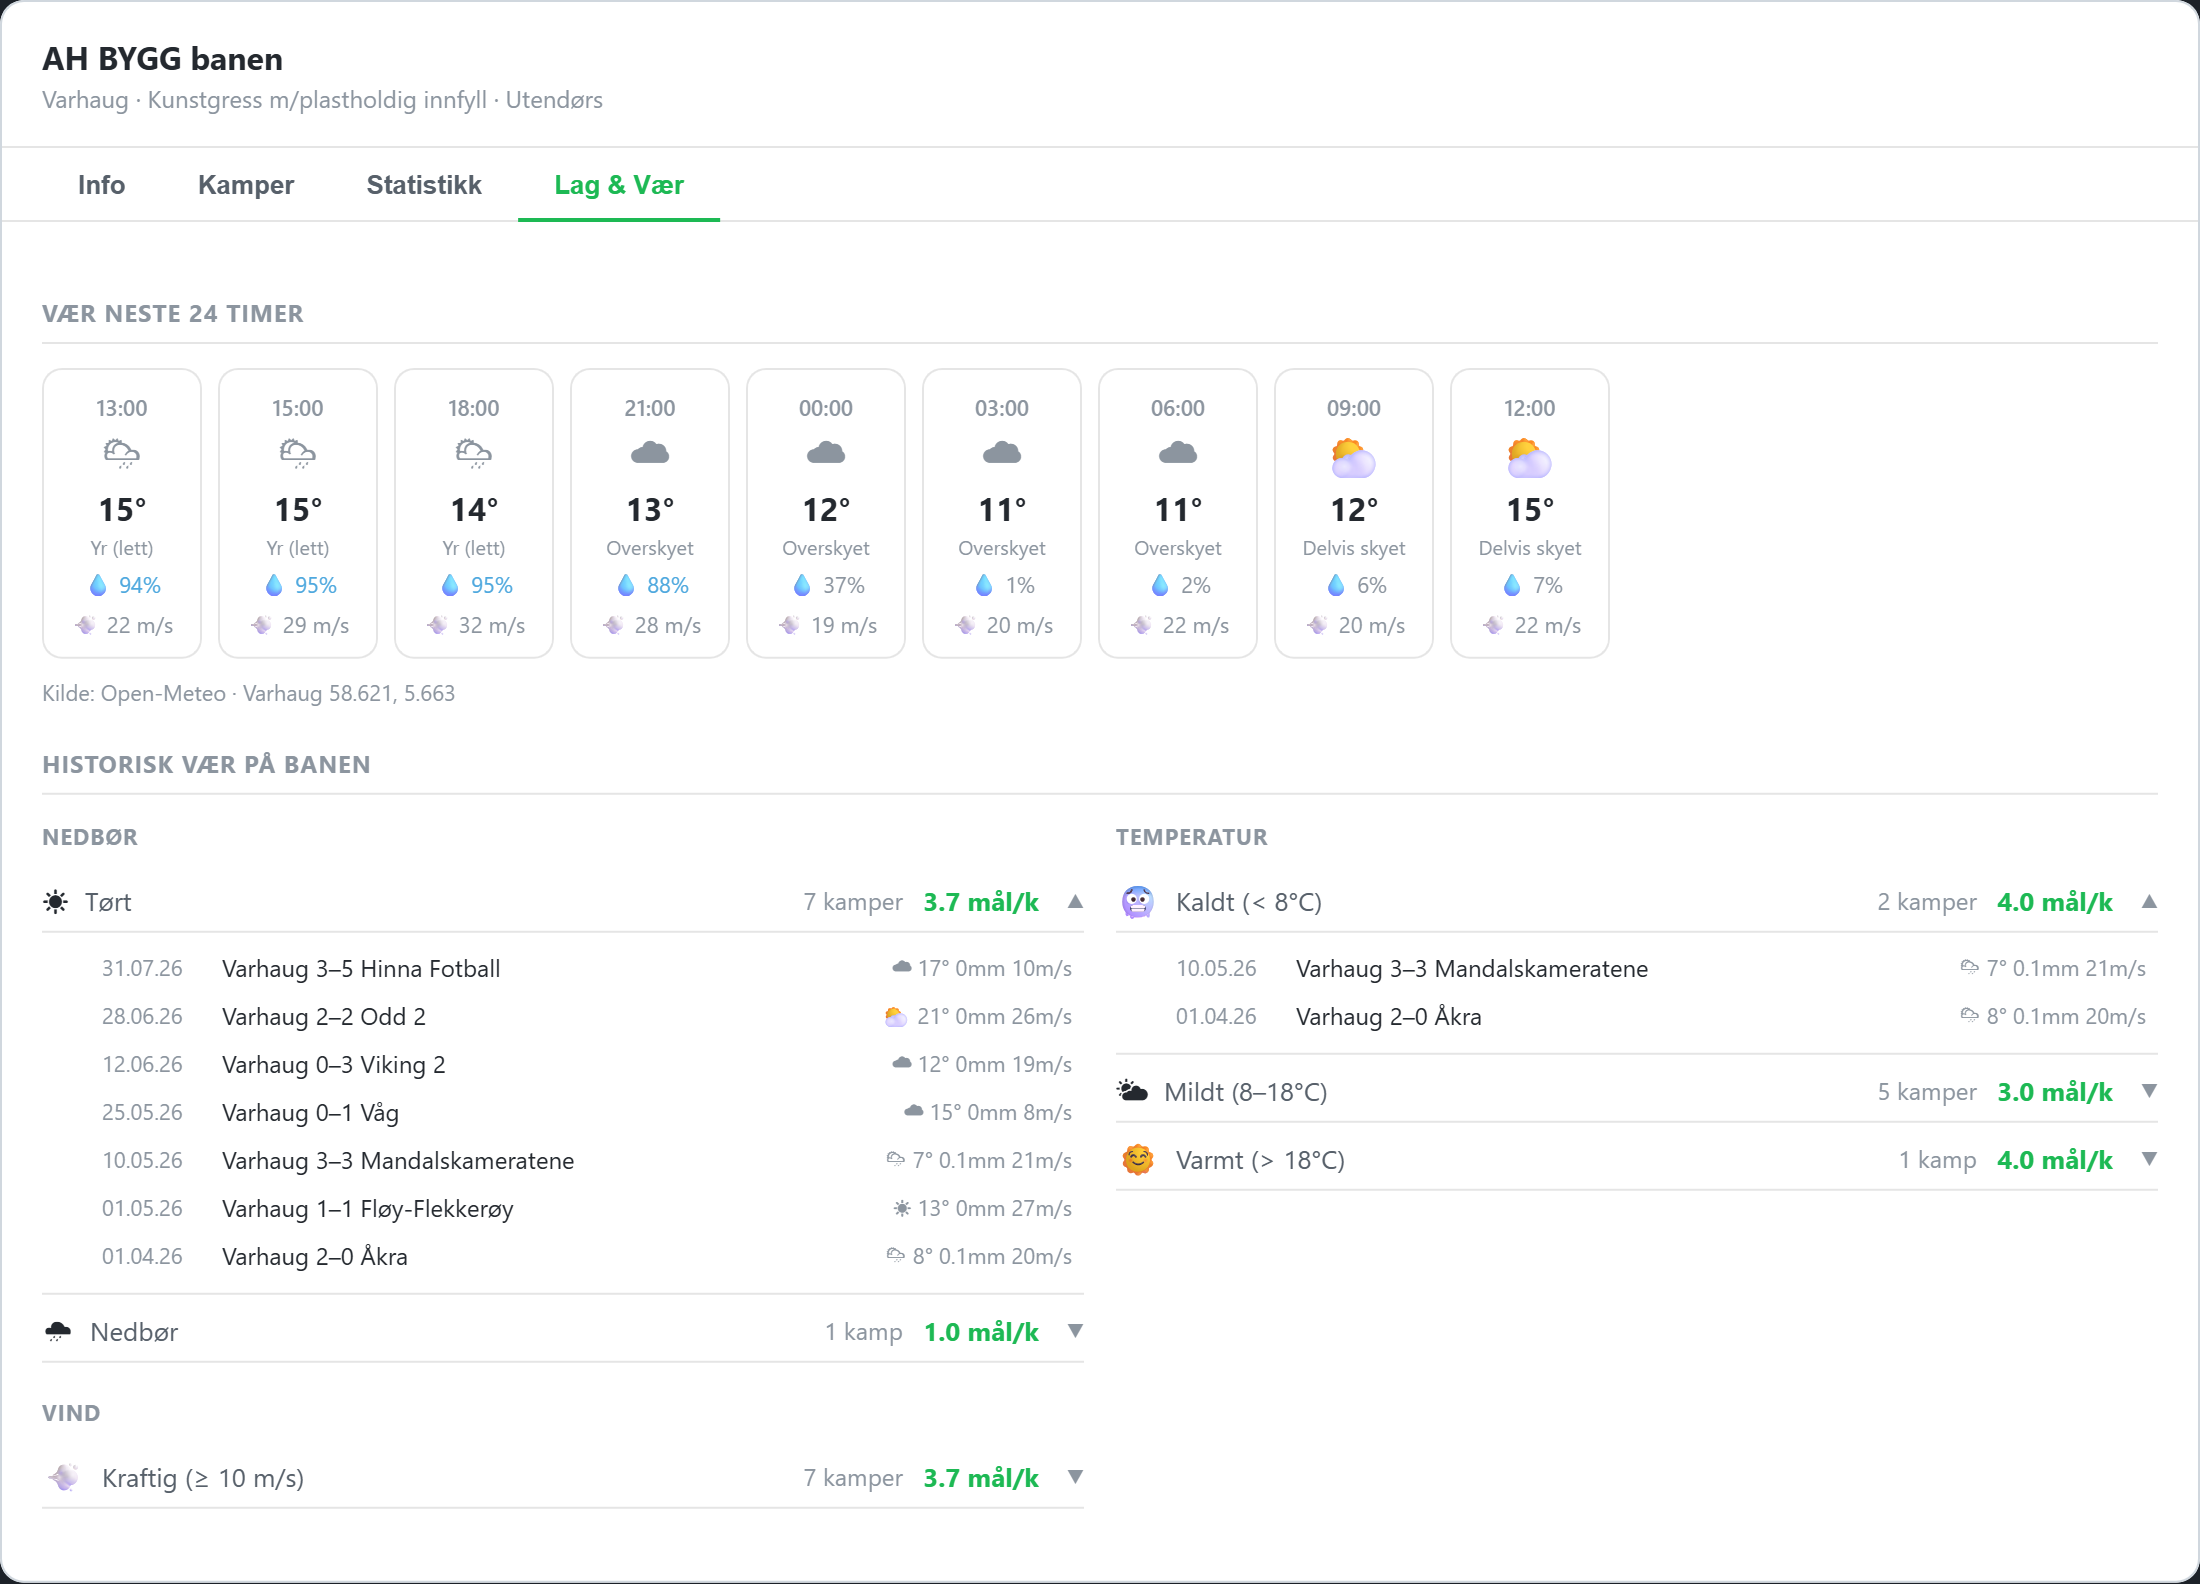2200x1584 pixels.
Task: Click the sun icon beside Tørt
Action: coord(56,902)
